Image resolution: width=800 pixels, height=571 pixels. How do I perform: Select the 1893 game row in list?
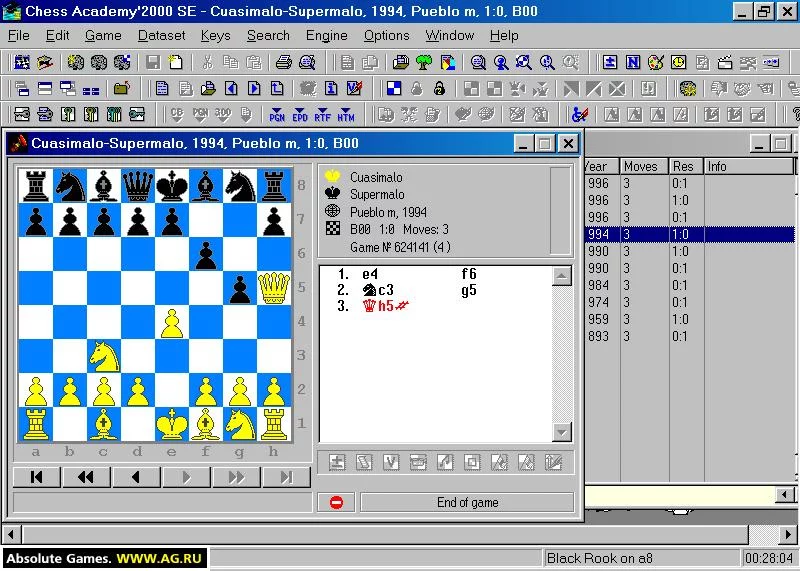tap(689, 336)
